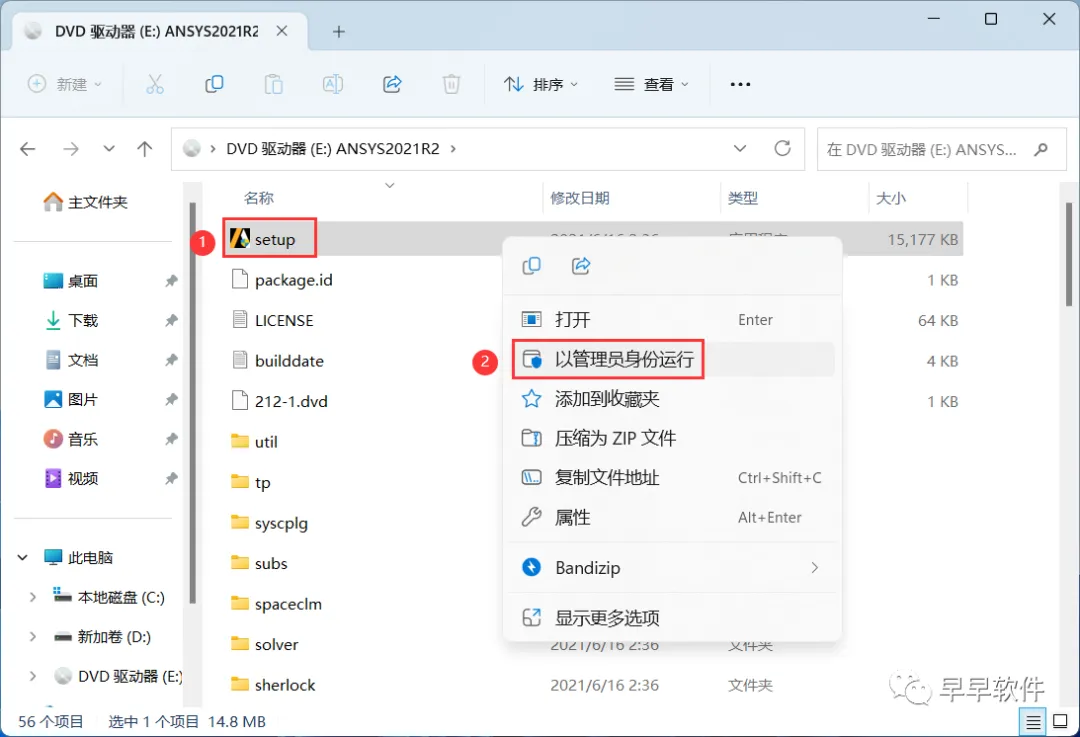Click the Rename icon in toolbar
Image resolution: width=1080 pixels, height=737 pixels.
[x=333, y=84]
